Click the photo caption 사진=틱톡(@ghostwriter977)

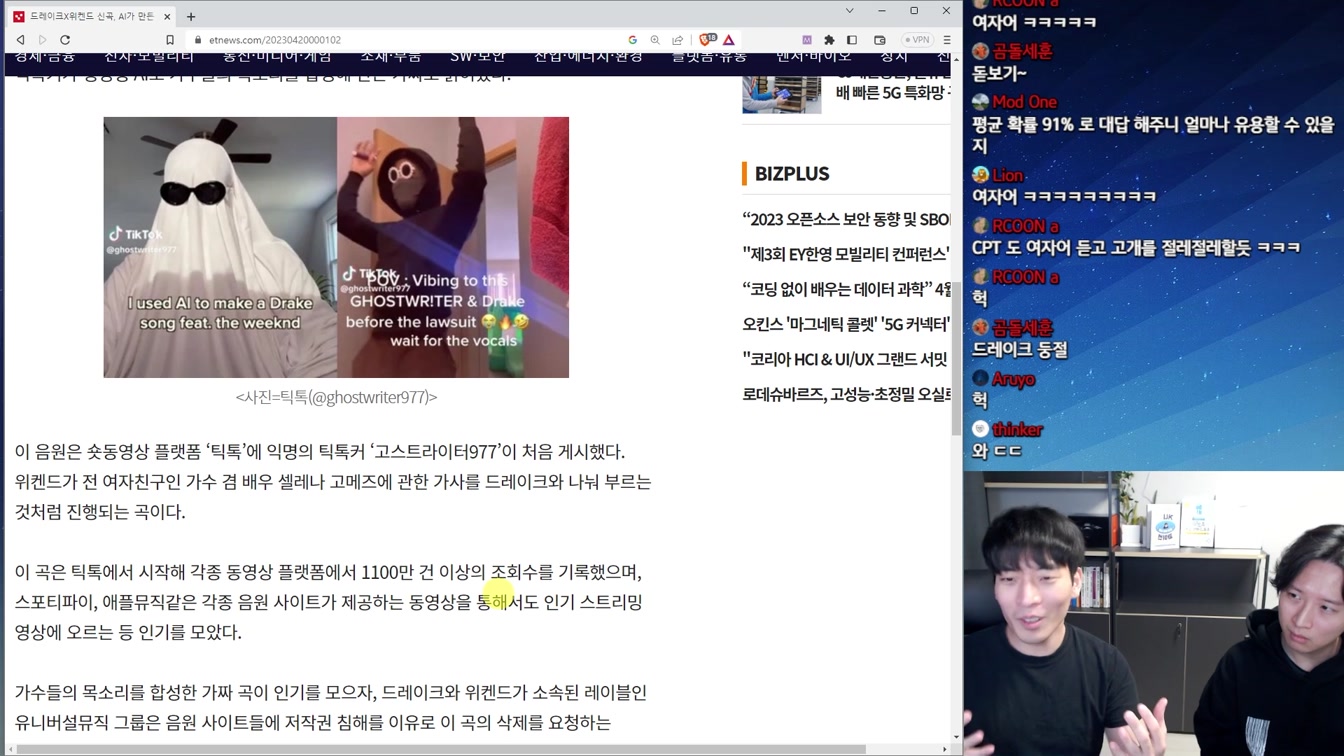click(336, 397)
